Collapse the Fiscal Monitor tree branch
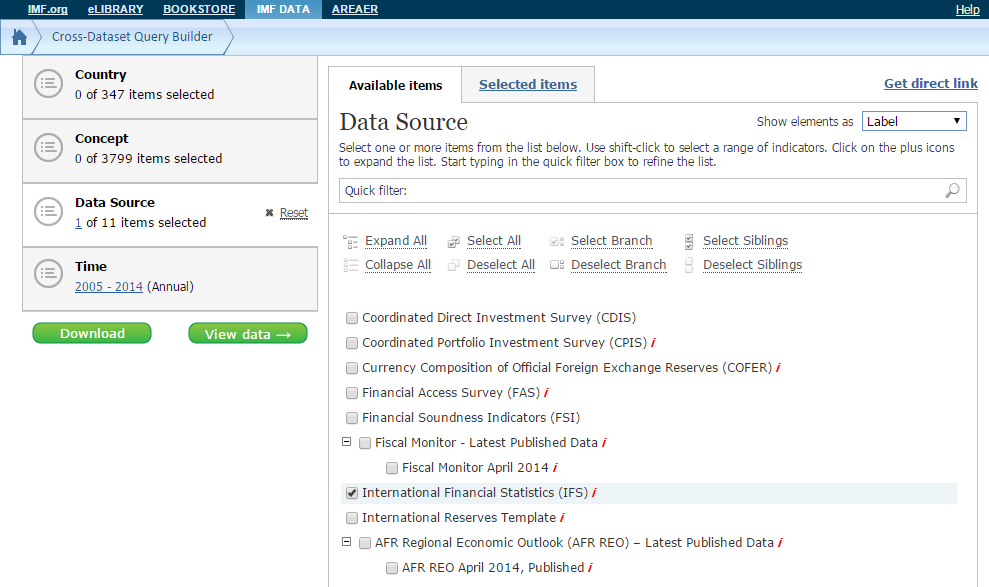This screenshot has width=989, height=587. [x=347, y=442]
